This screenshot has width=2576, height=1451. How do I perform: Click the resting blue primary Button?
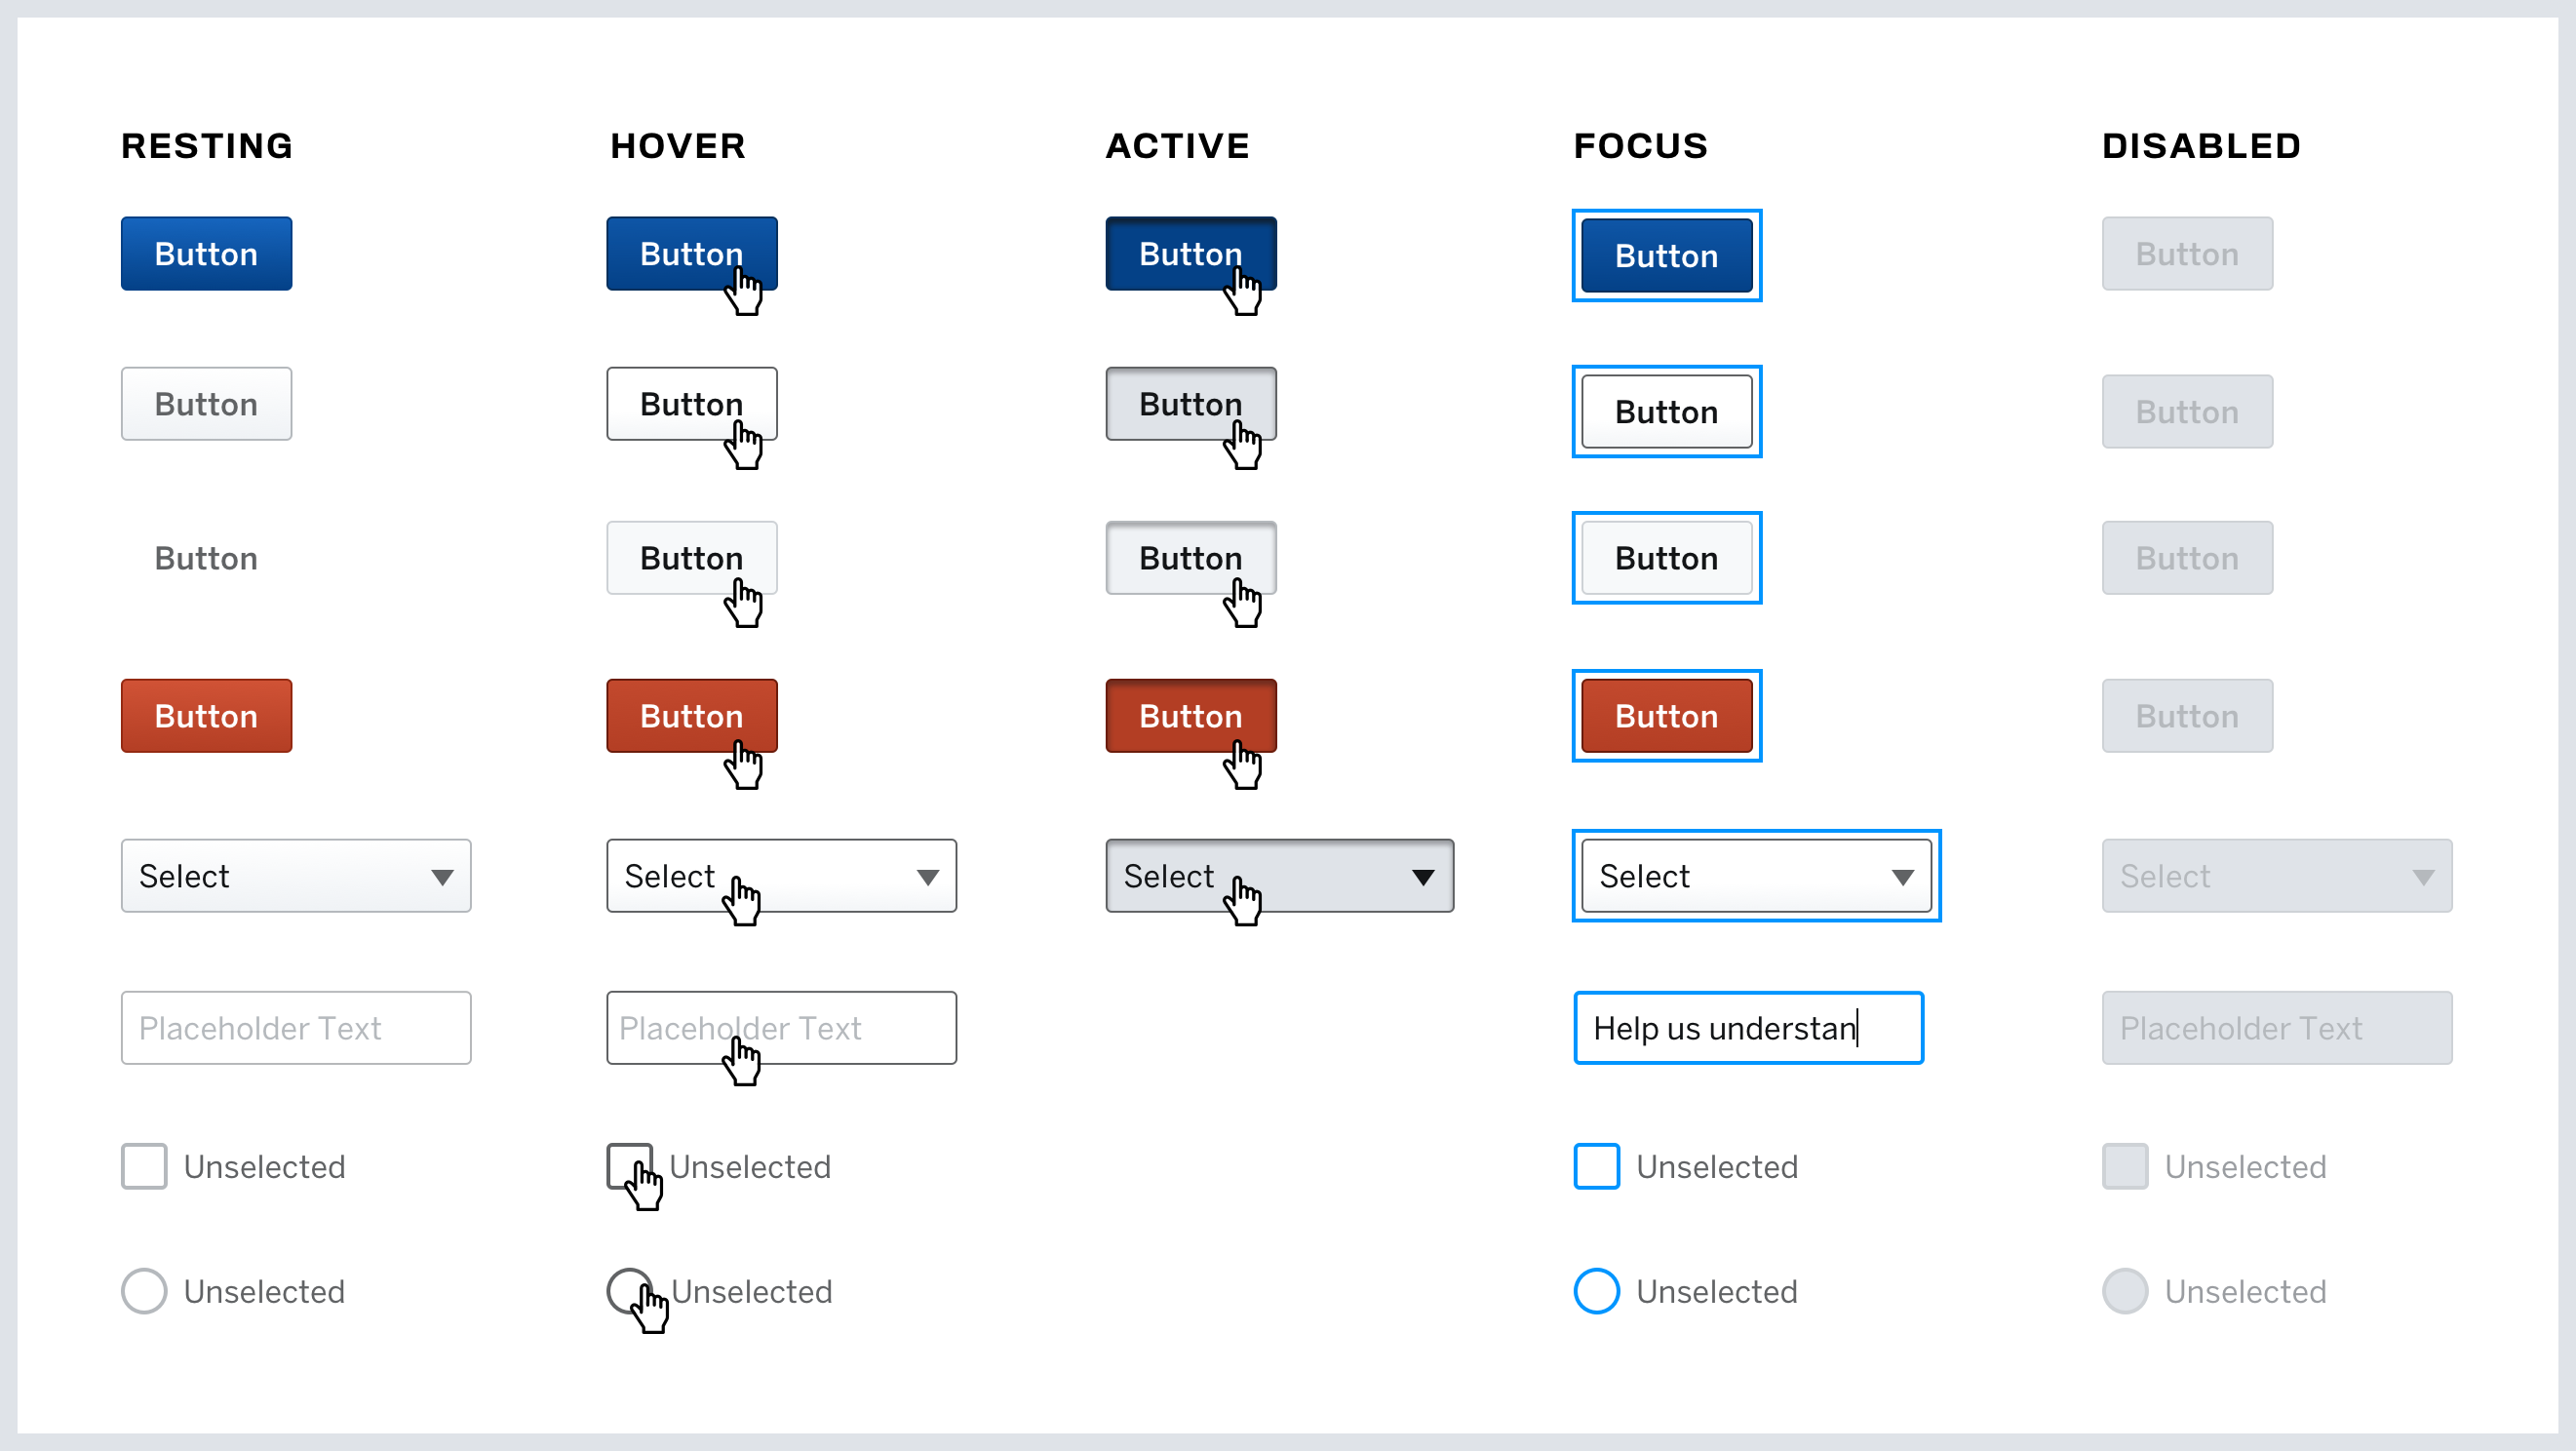206,254
